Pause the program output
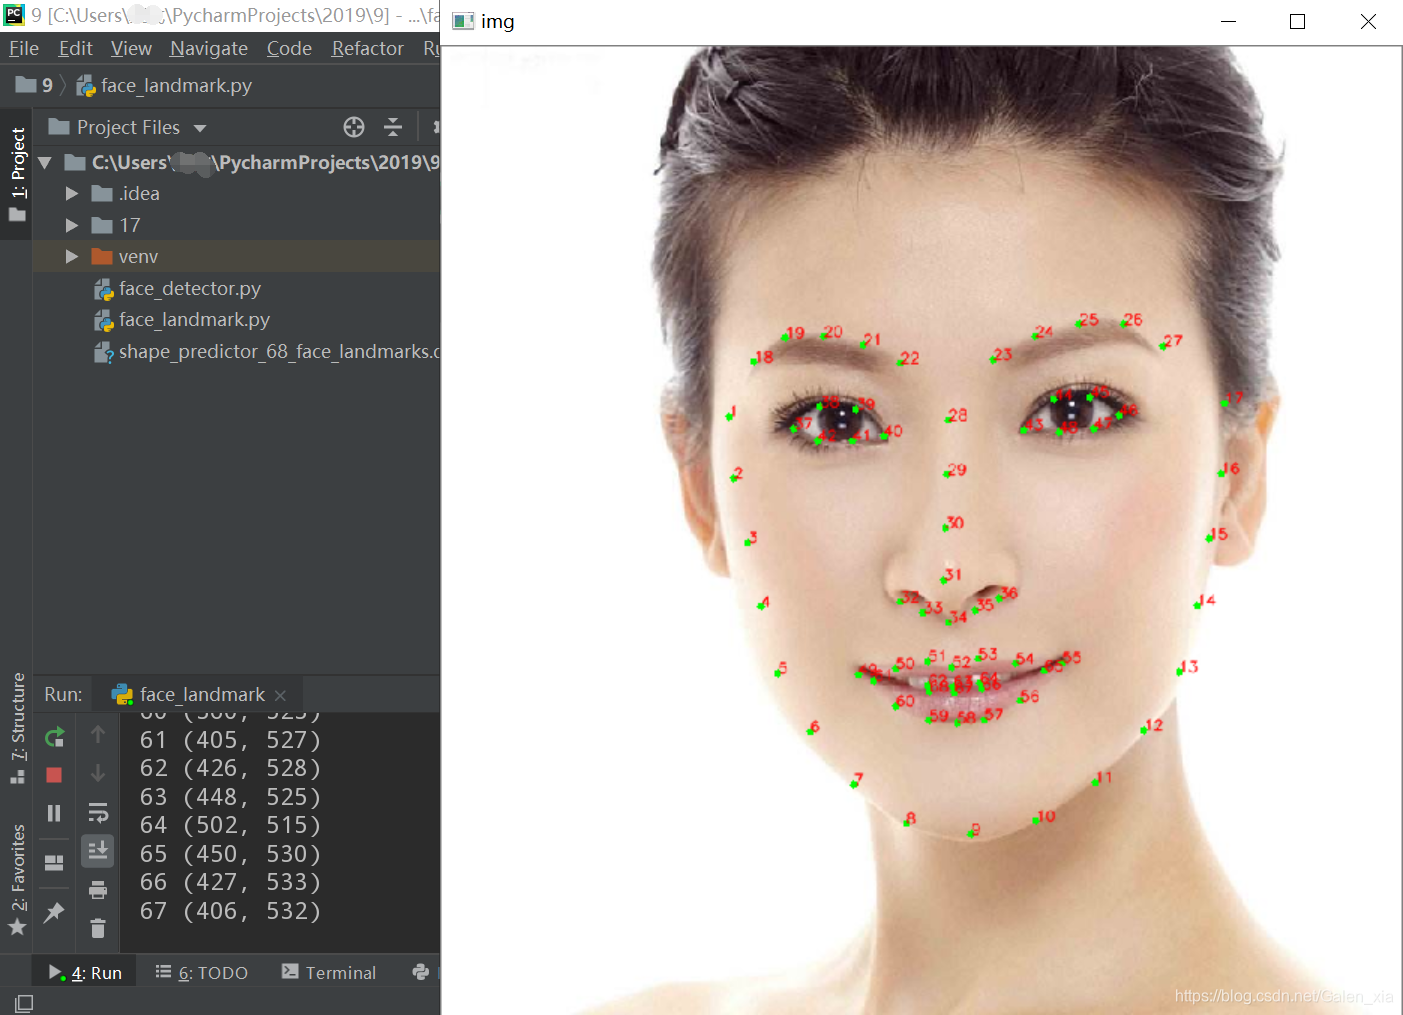 (x=54, y=813)
